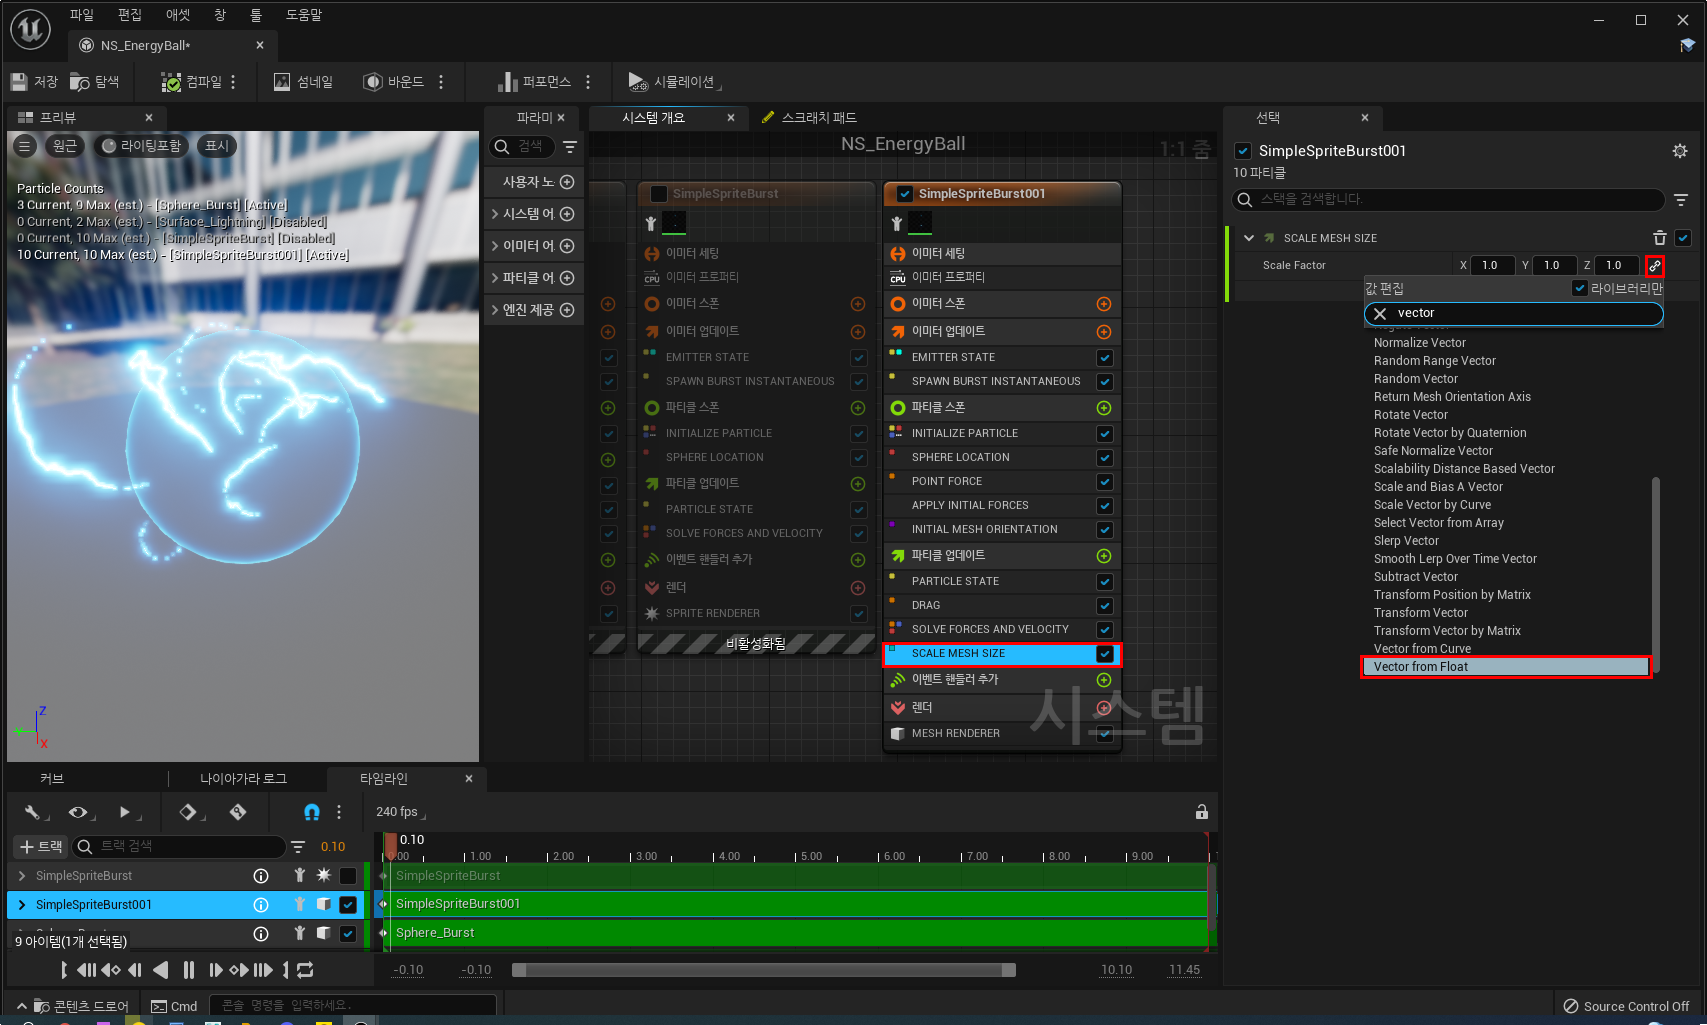Toggle Bounds display in toolbar
This screenshot has width=1707, height=1025.
coord(393,82)
